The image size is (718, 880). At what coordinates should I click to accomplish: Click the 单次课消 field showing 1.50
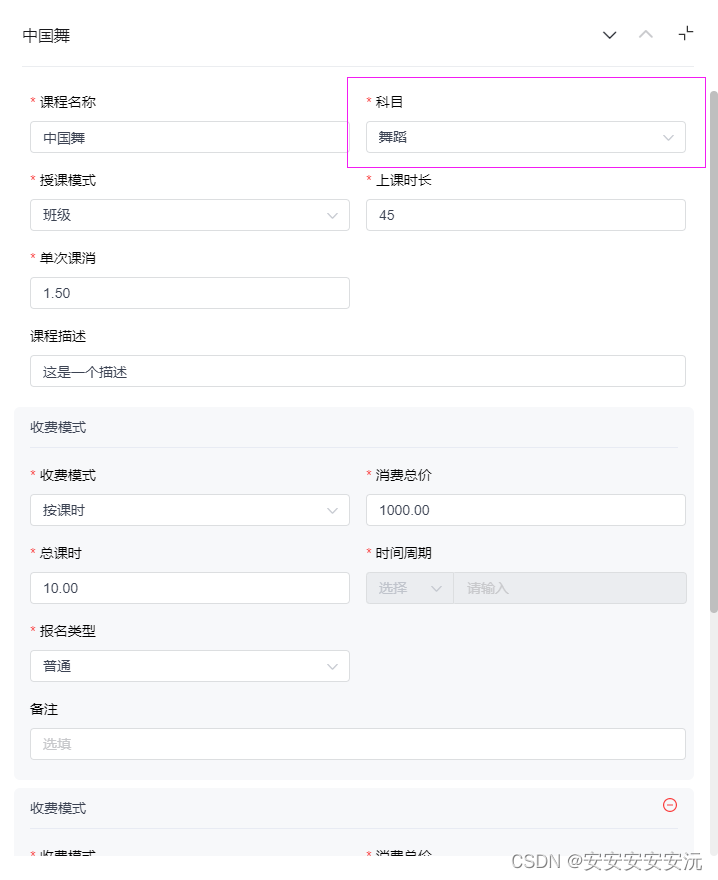(x=190, y=293)
